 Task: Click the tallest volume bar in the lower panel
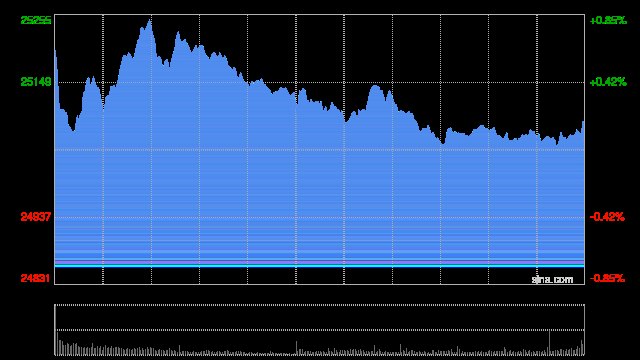(x=549, y=343)
